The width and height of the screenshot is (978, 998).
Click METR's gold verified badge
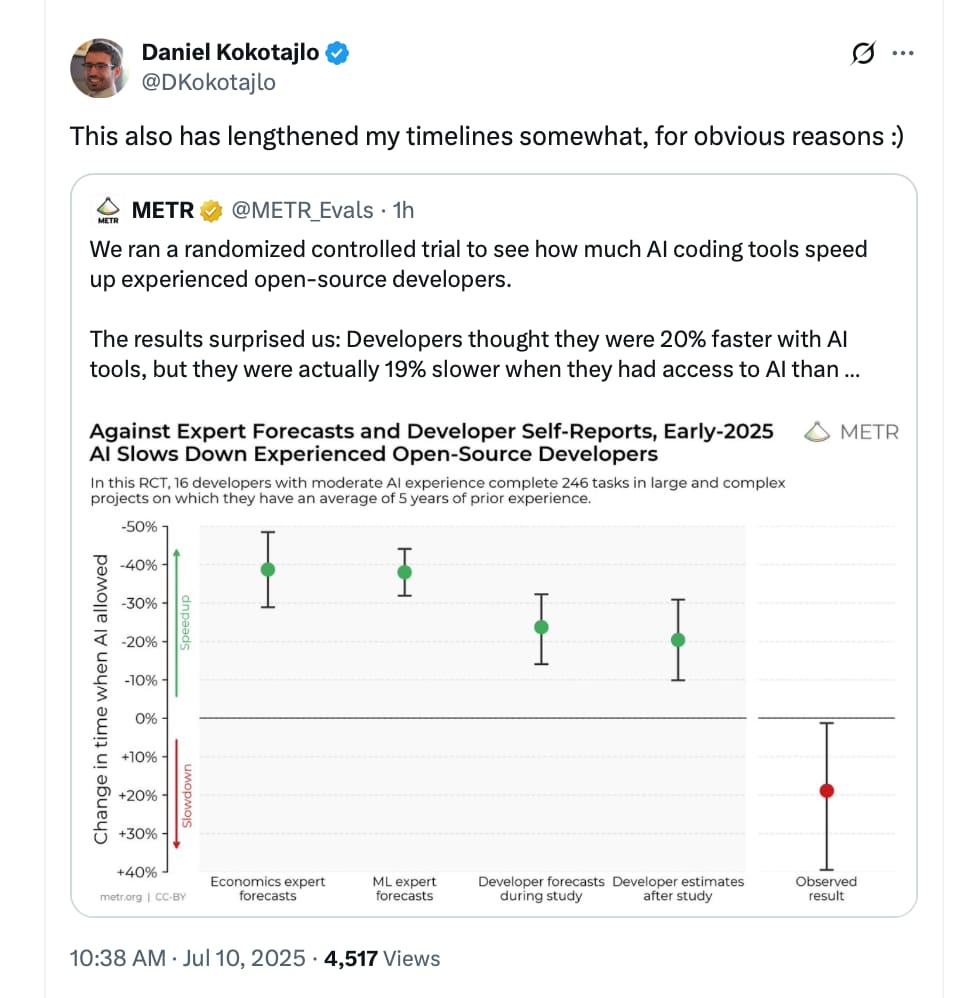click(211, 211)
